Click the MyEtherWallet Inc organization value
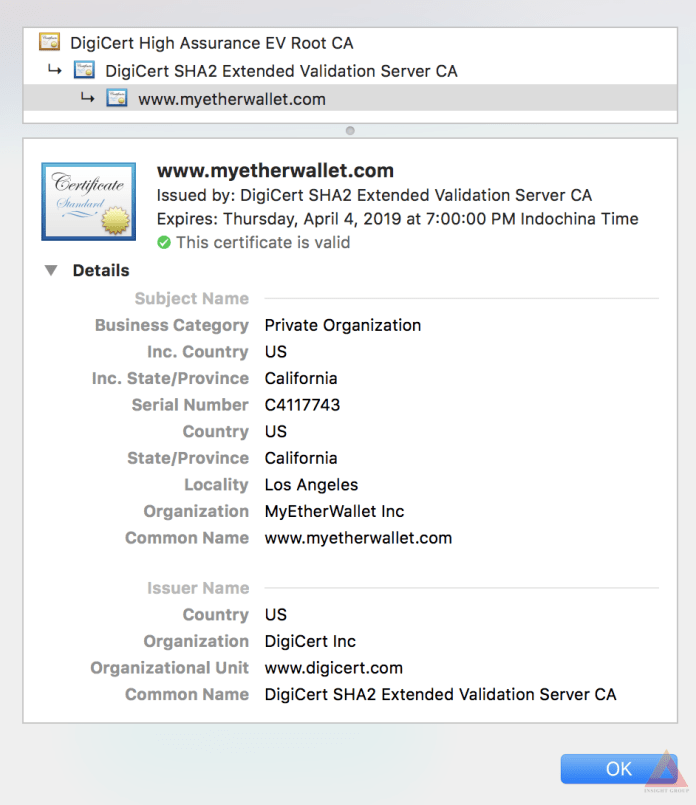Image resolution: width=696 pixels, height=805 pixels. (334, 511)
